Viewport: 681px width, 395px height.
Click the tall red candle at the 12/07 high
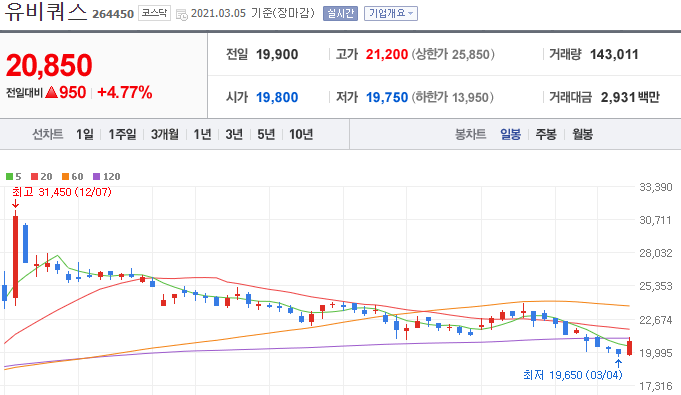16,257
